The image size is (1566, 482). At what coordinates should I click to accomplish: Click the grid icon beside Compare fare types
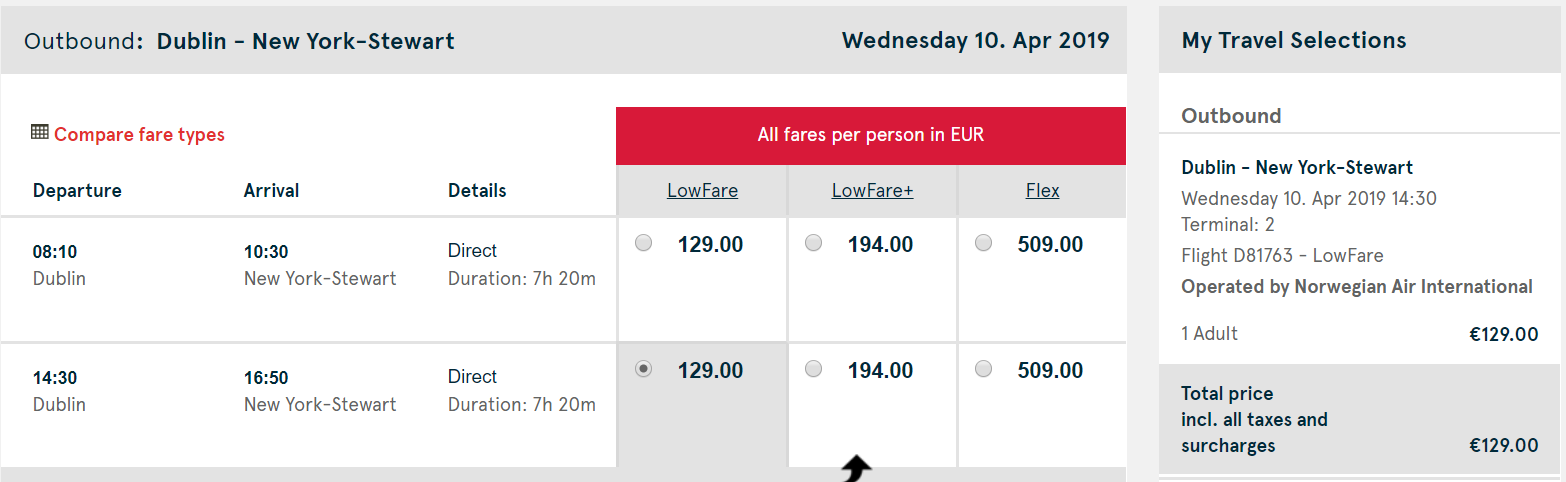point(40,132)
